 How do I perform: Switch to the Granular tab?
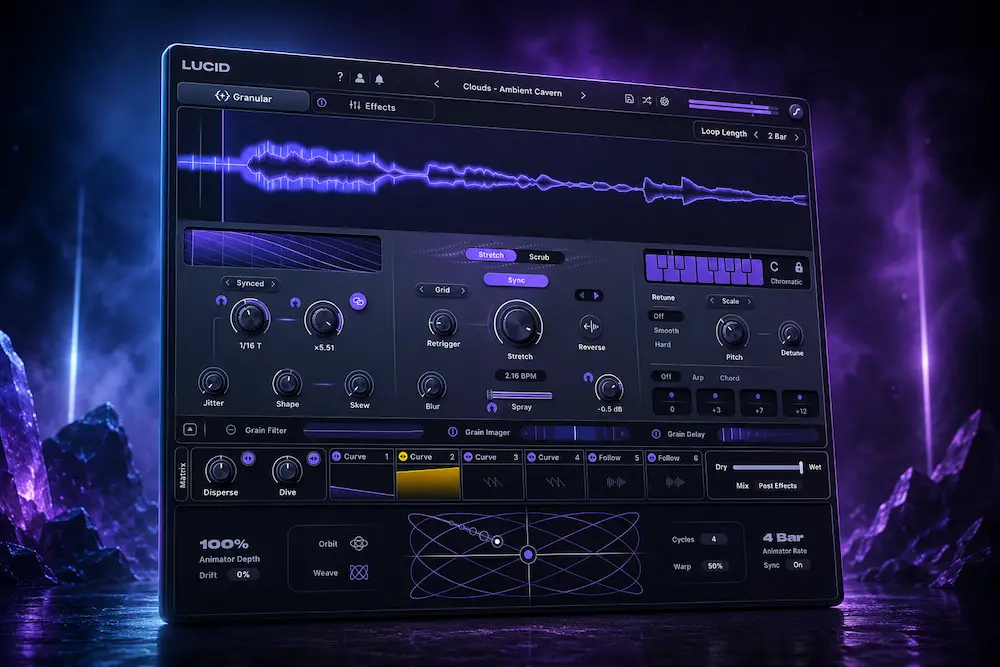(243, 97)
